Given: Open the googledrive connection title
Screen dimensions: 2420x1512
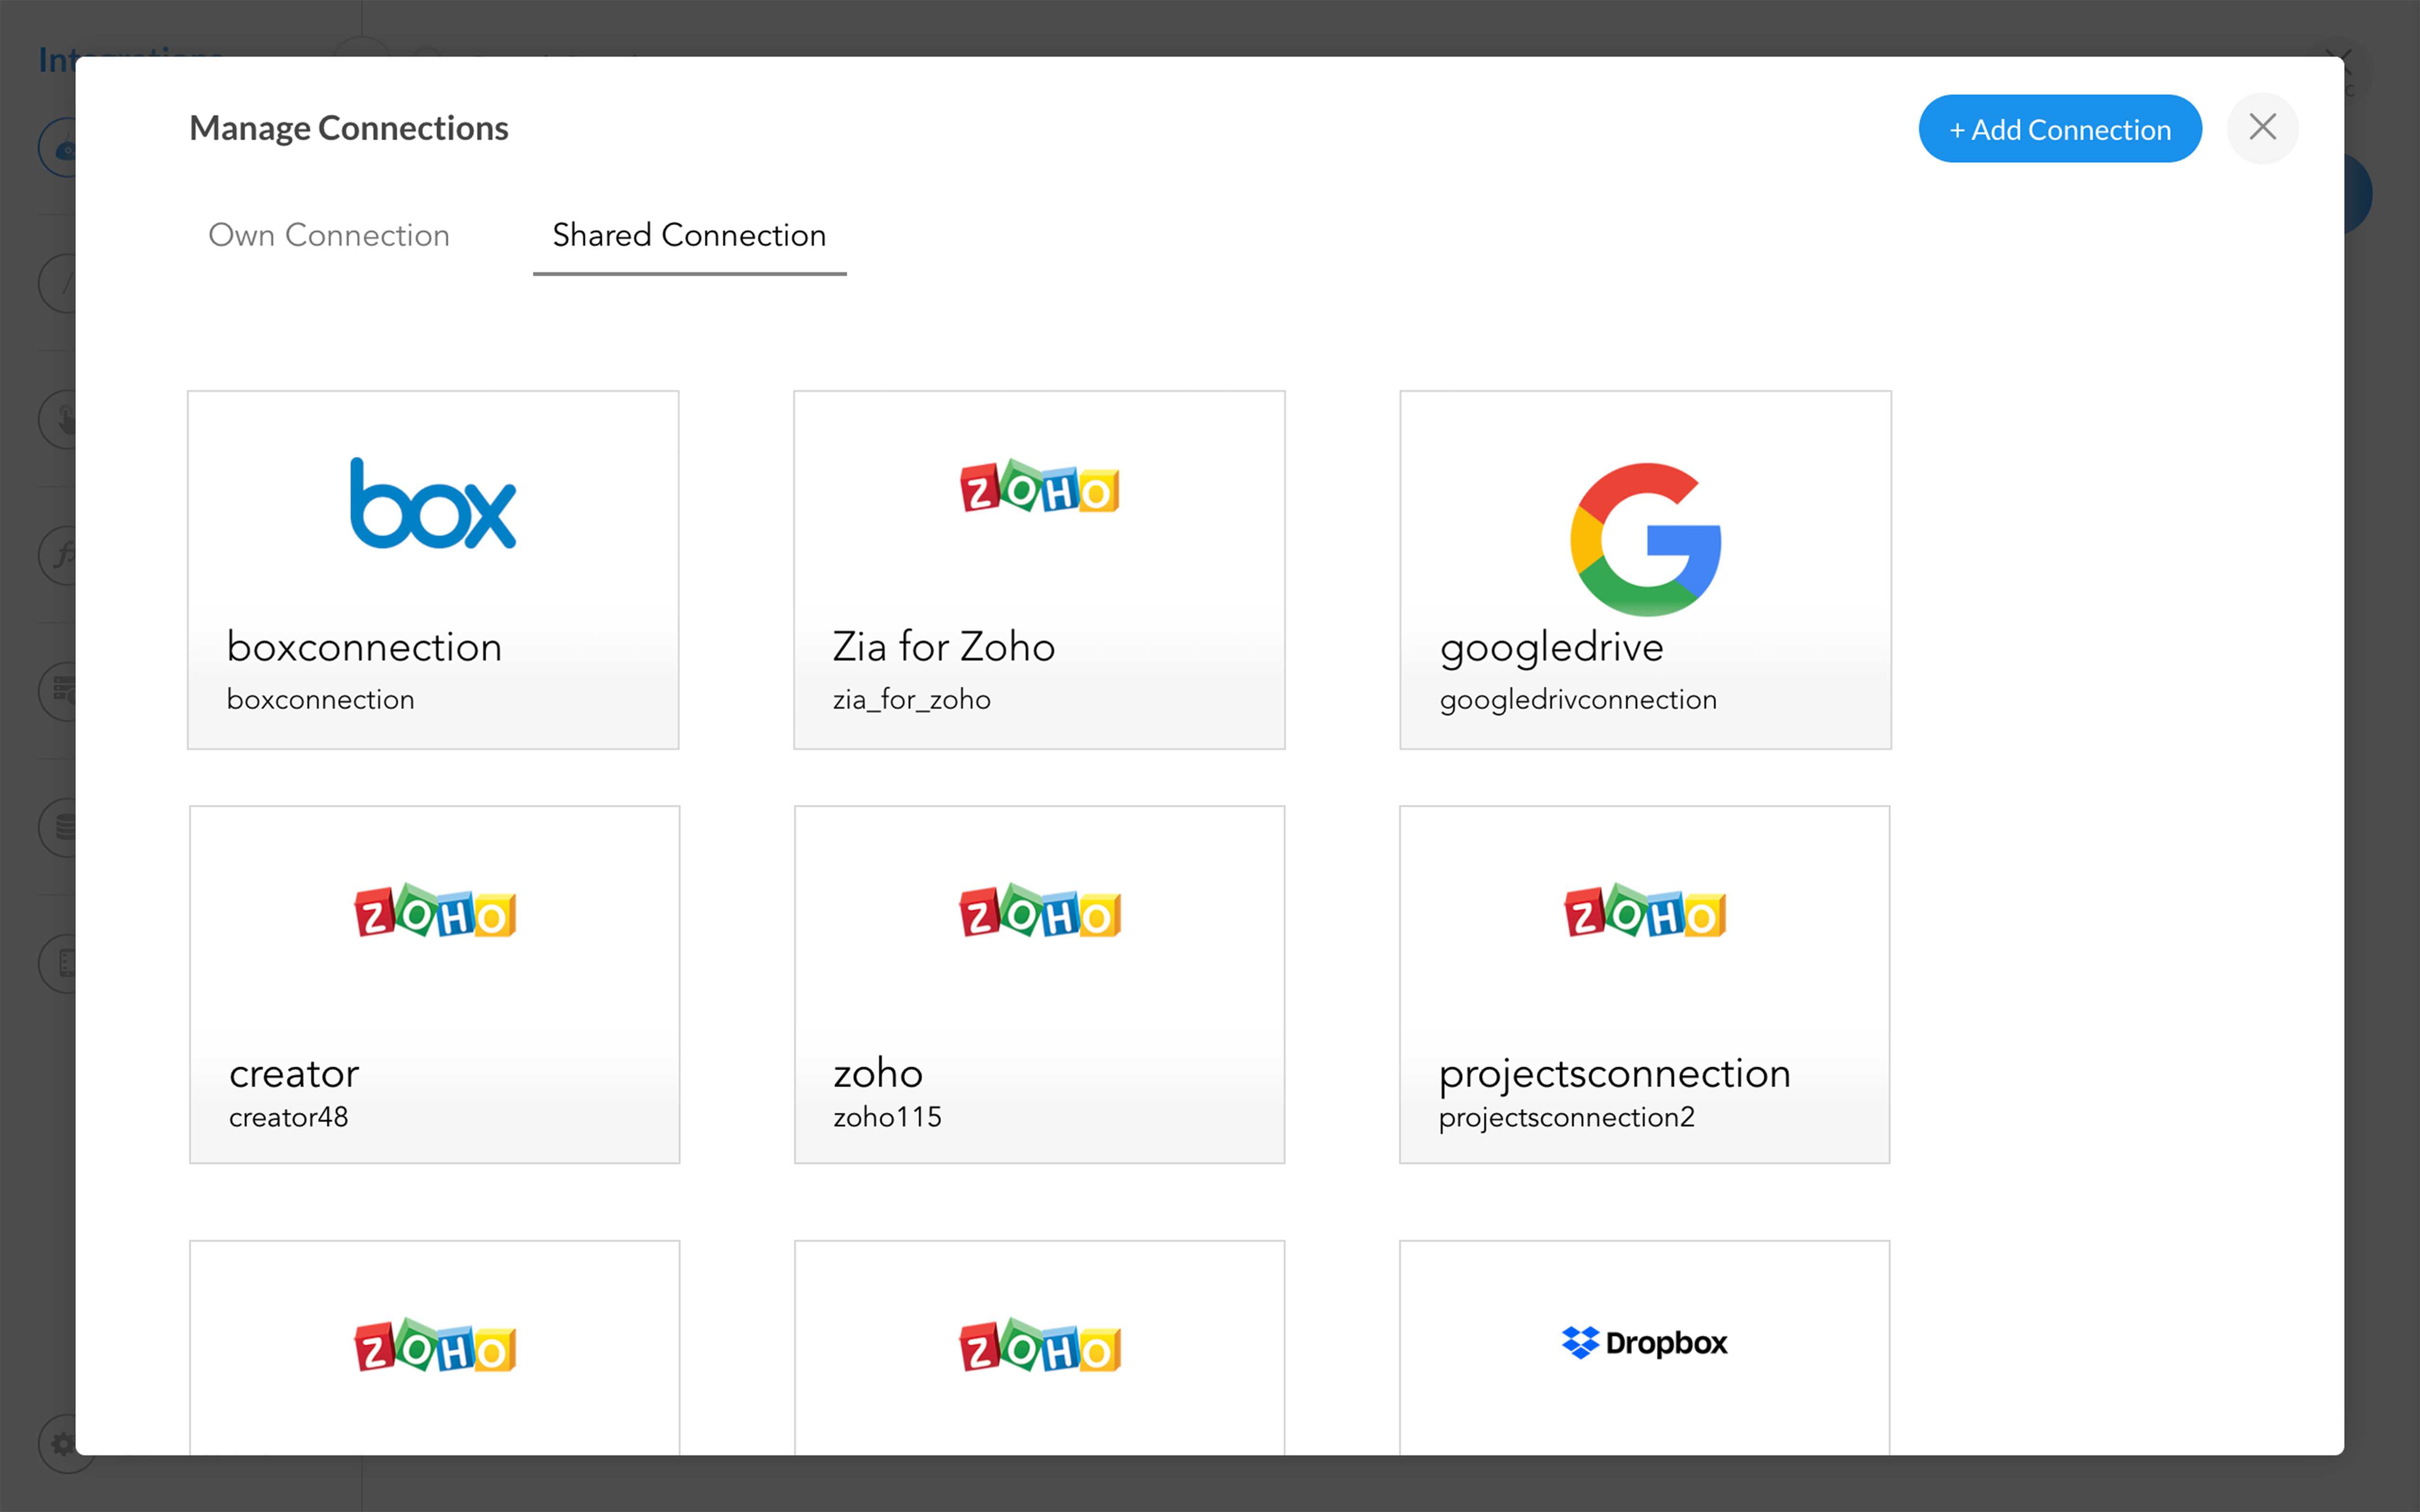Looking at the screenshot, I should [x=1552, y=649].
